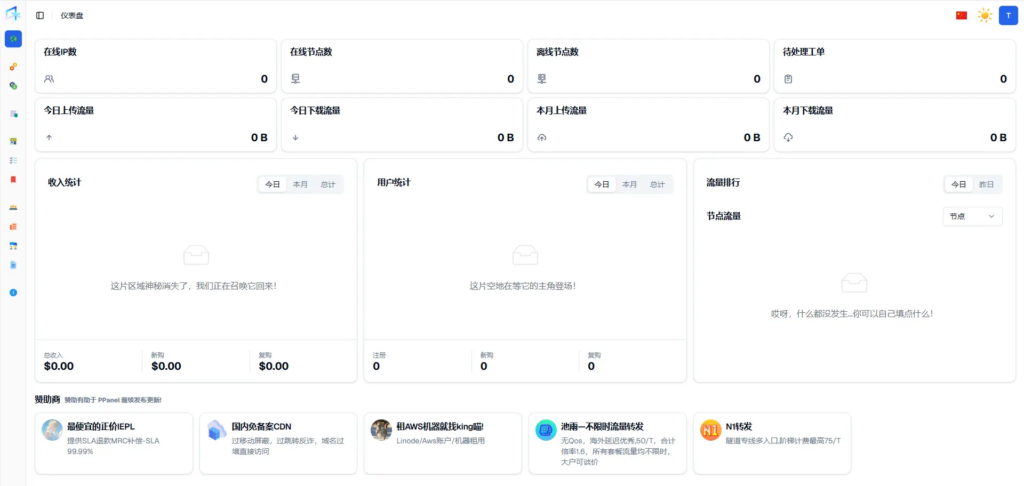
Task: Click the 待处理工单 statistics card
Action: [893, 66]
